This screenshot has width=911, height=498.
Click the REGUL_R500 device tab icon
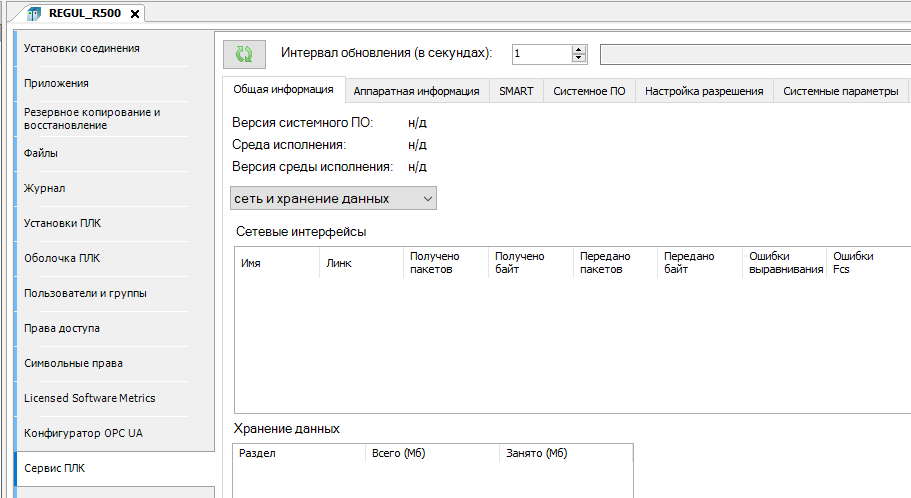[x=33, y=13]
